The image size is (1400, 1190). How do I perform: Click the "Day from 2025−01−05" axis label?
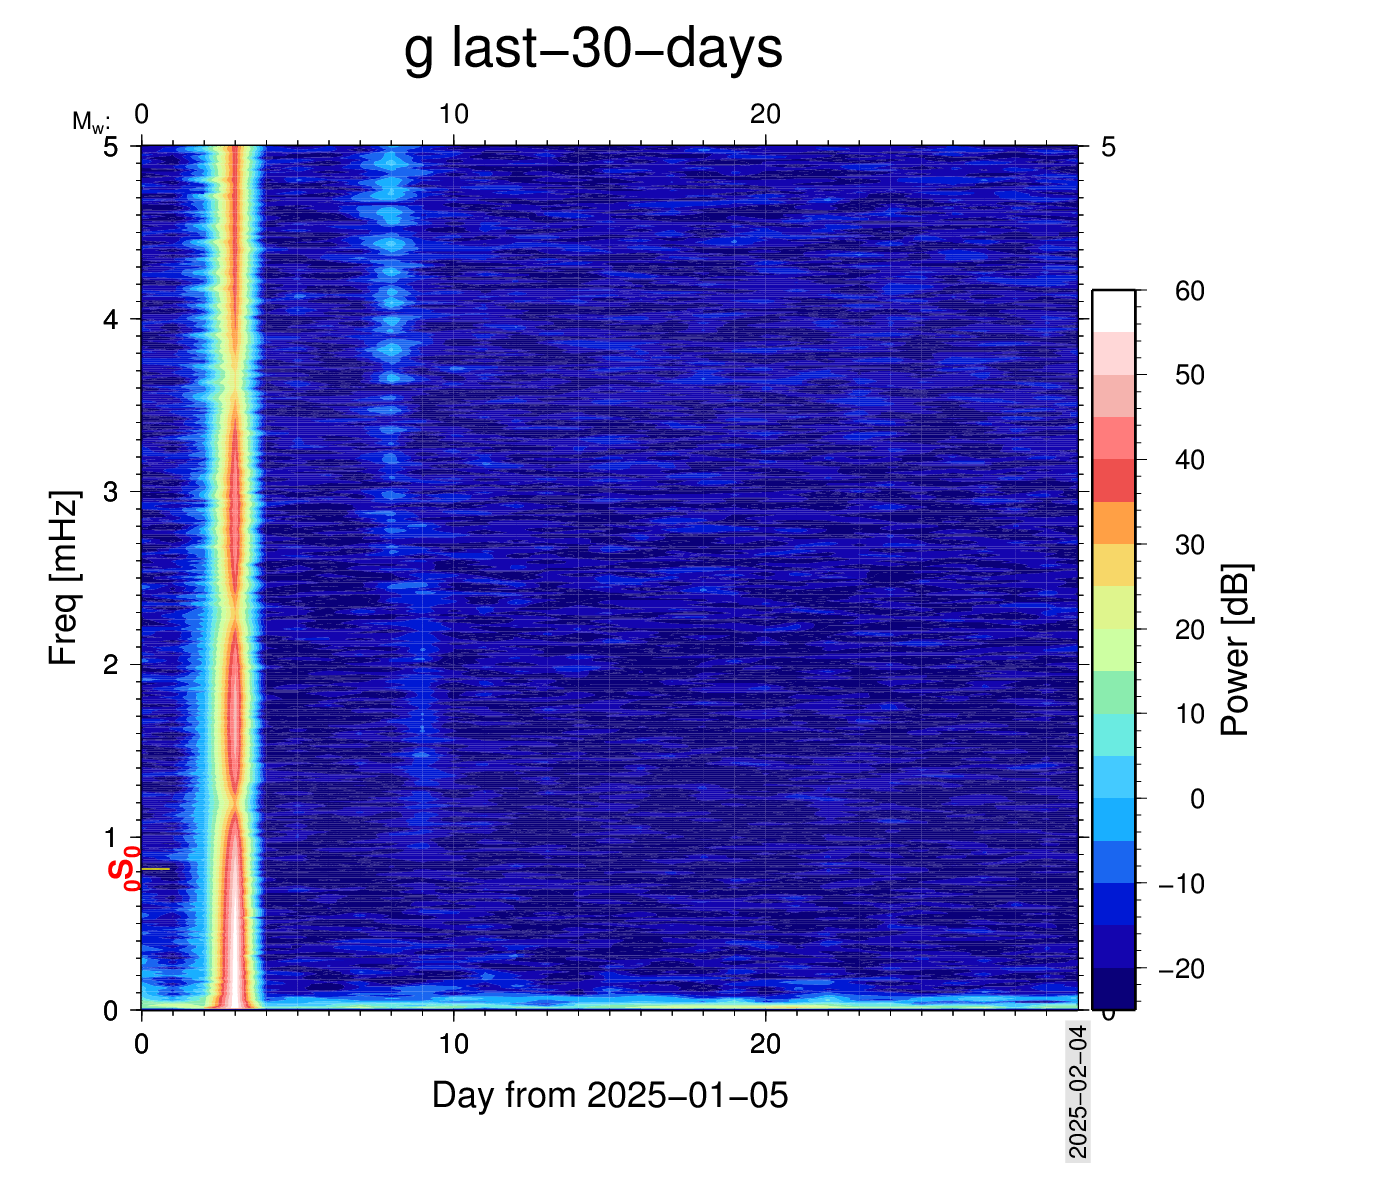610,1095
